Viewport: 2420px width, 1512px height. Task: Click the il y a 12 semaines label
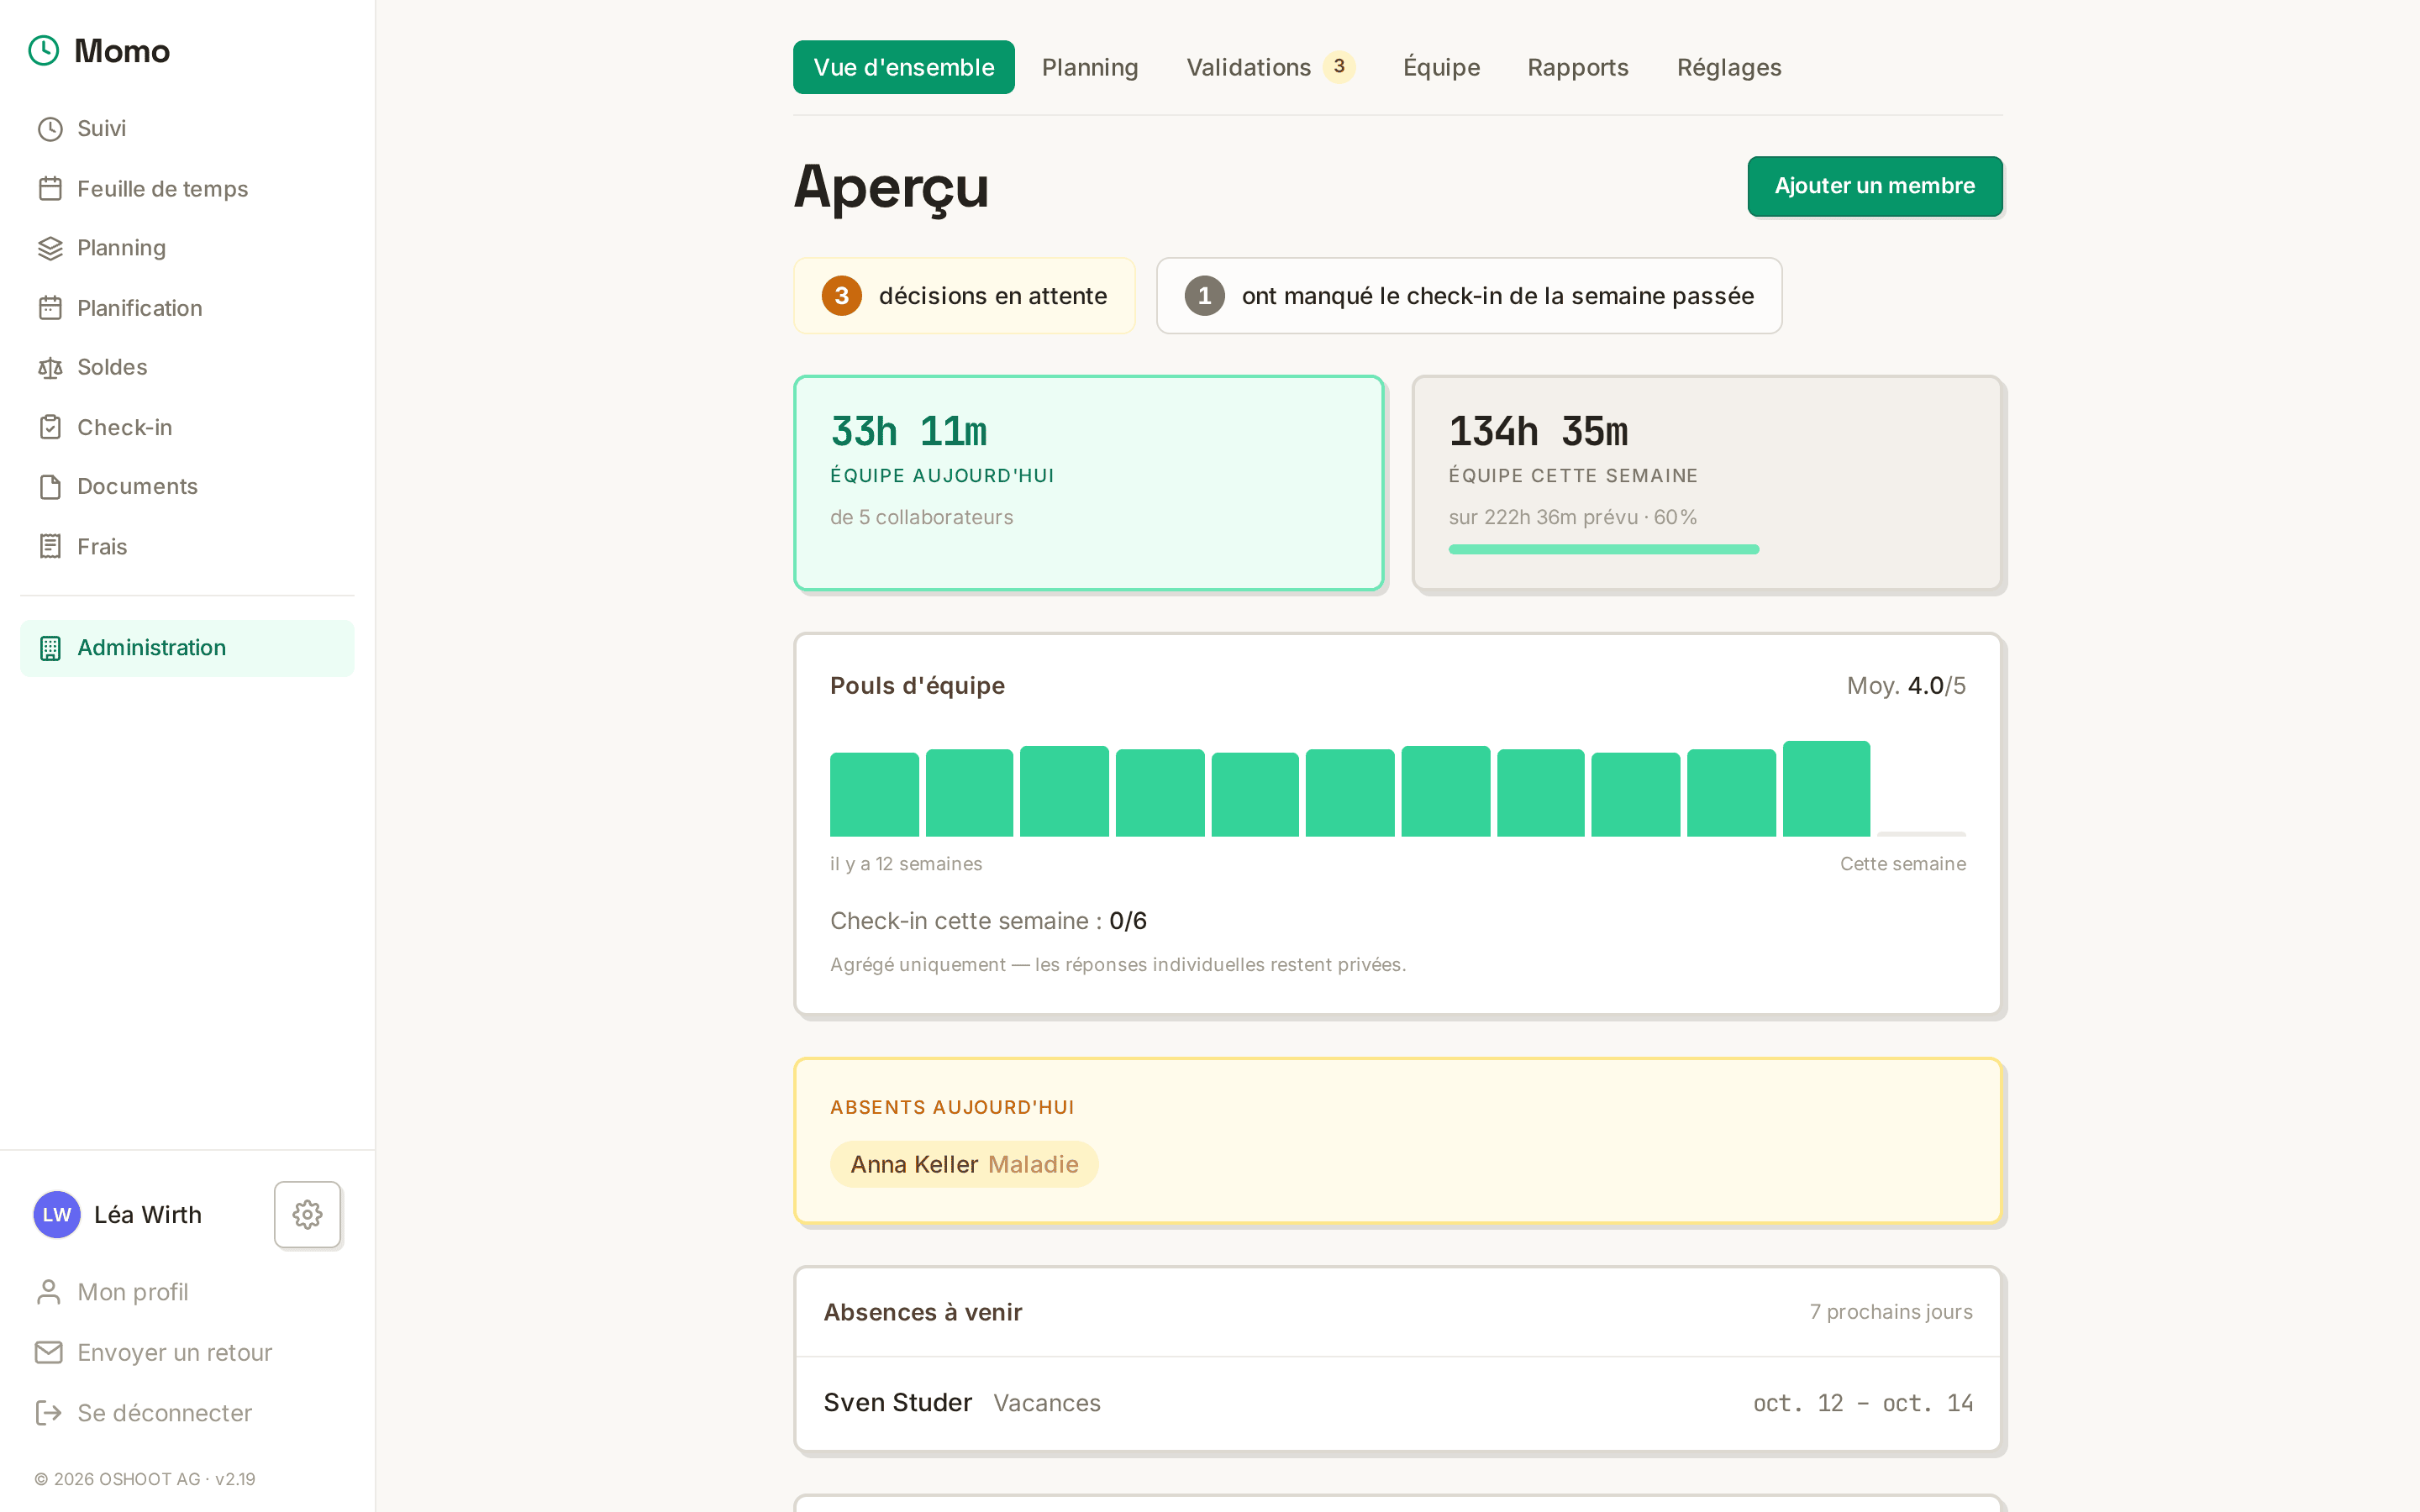coord(906,863)
